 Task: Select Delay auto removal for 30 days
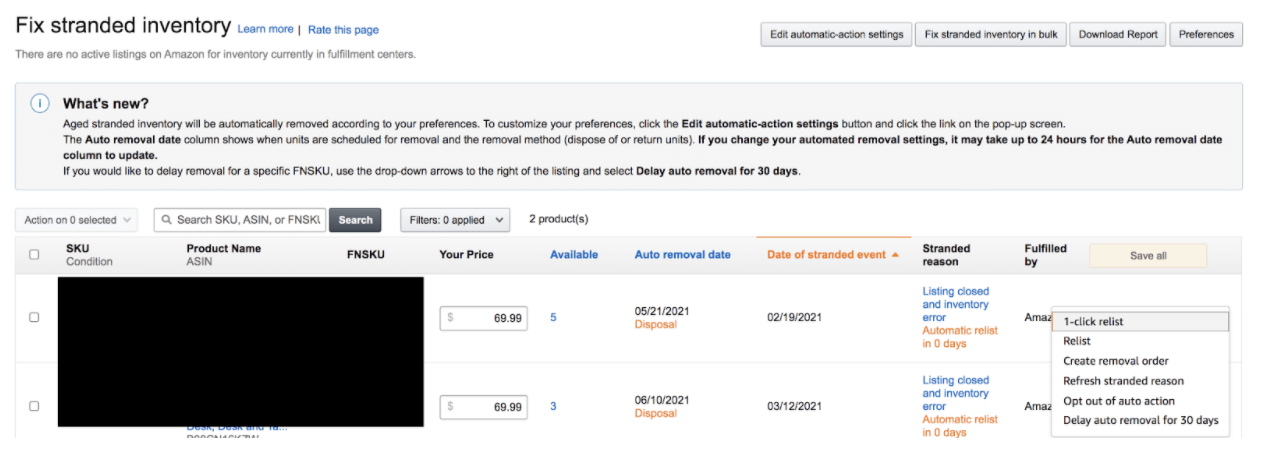tap(1140, 420)
